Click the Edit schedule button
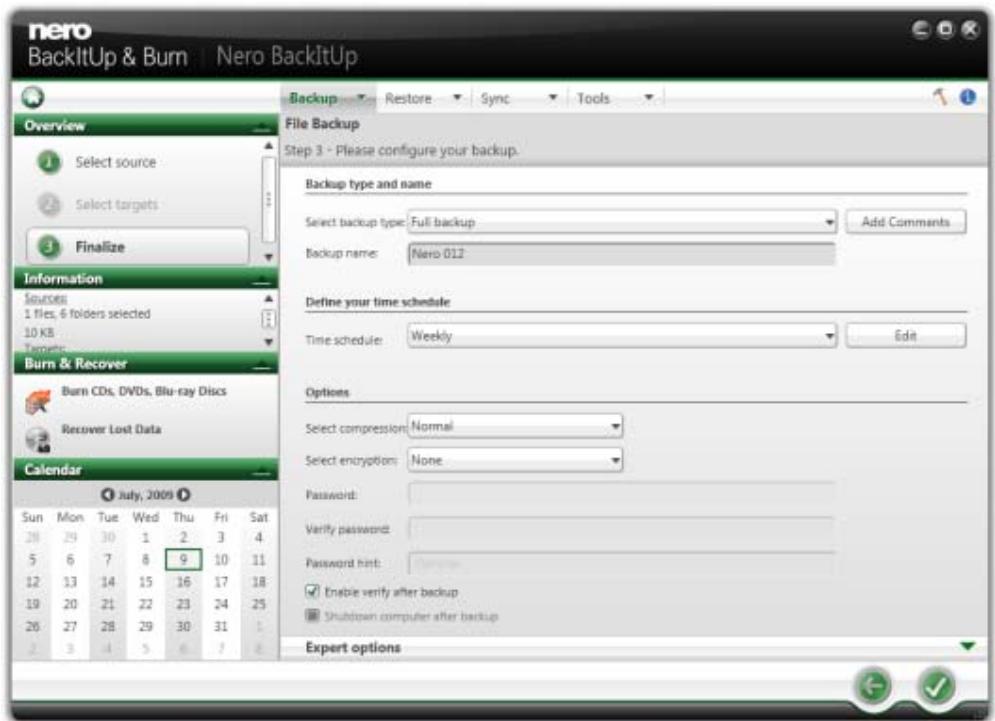The width and height of the screenshot is (995, 721). tap(906, 336)
